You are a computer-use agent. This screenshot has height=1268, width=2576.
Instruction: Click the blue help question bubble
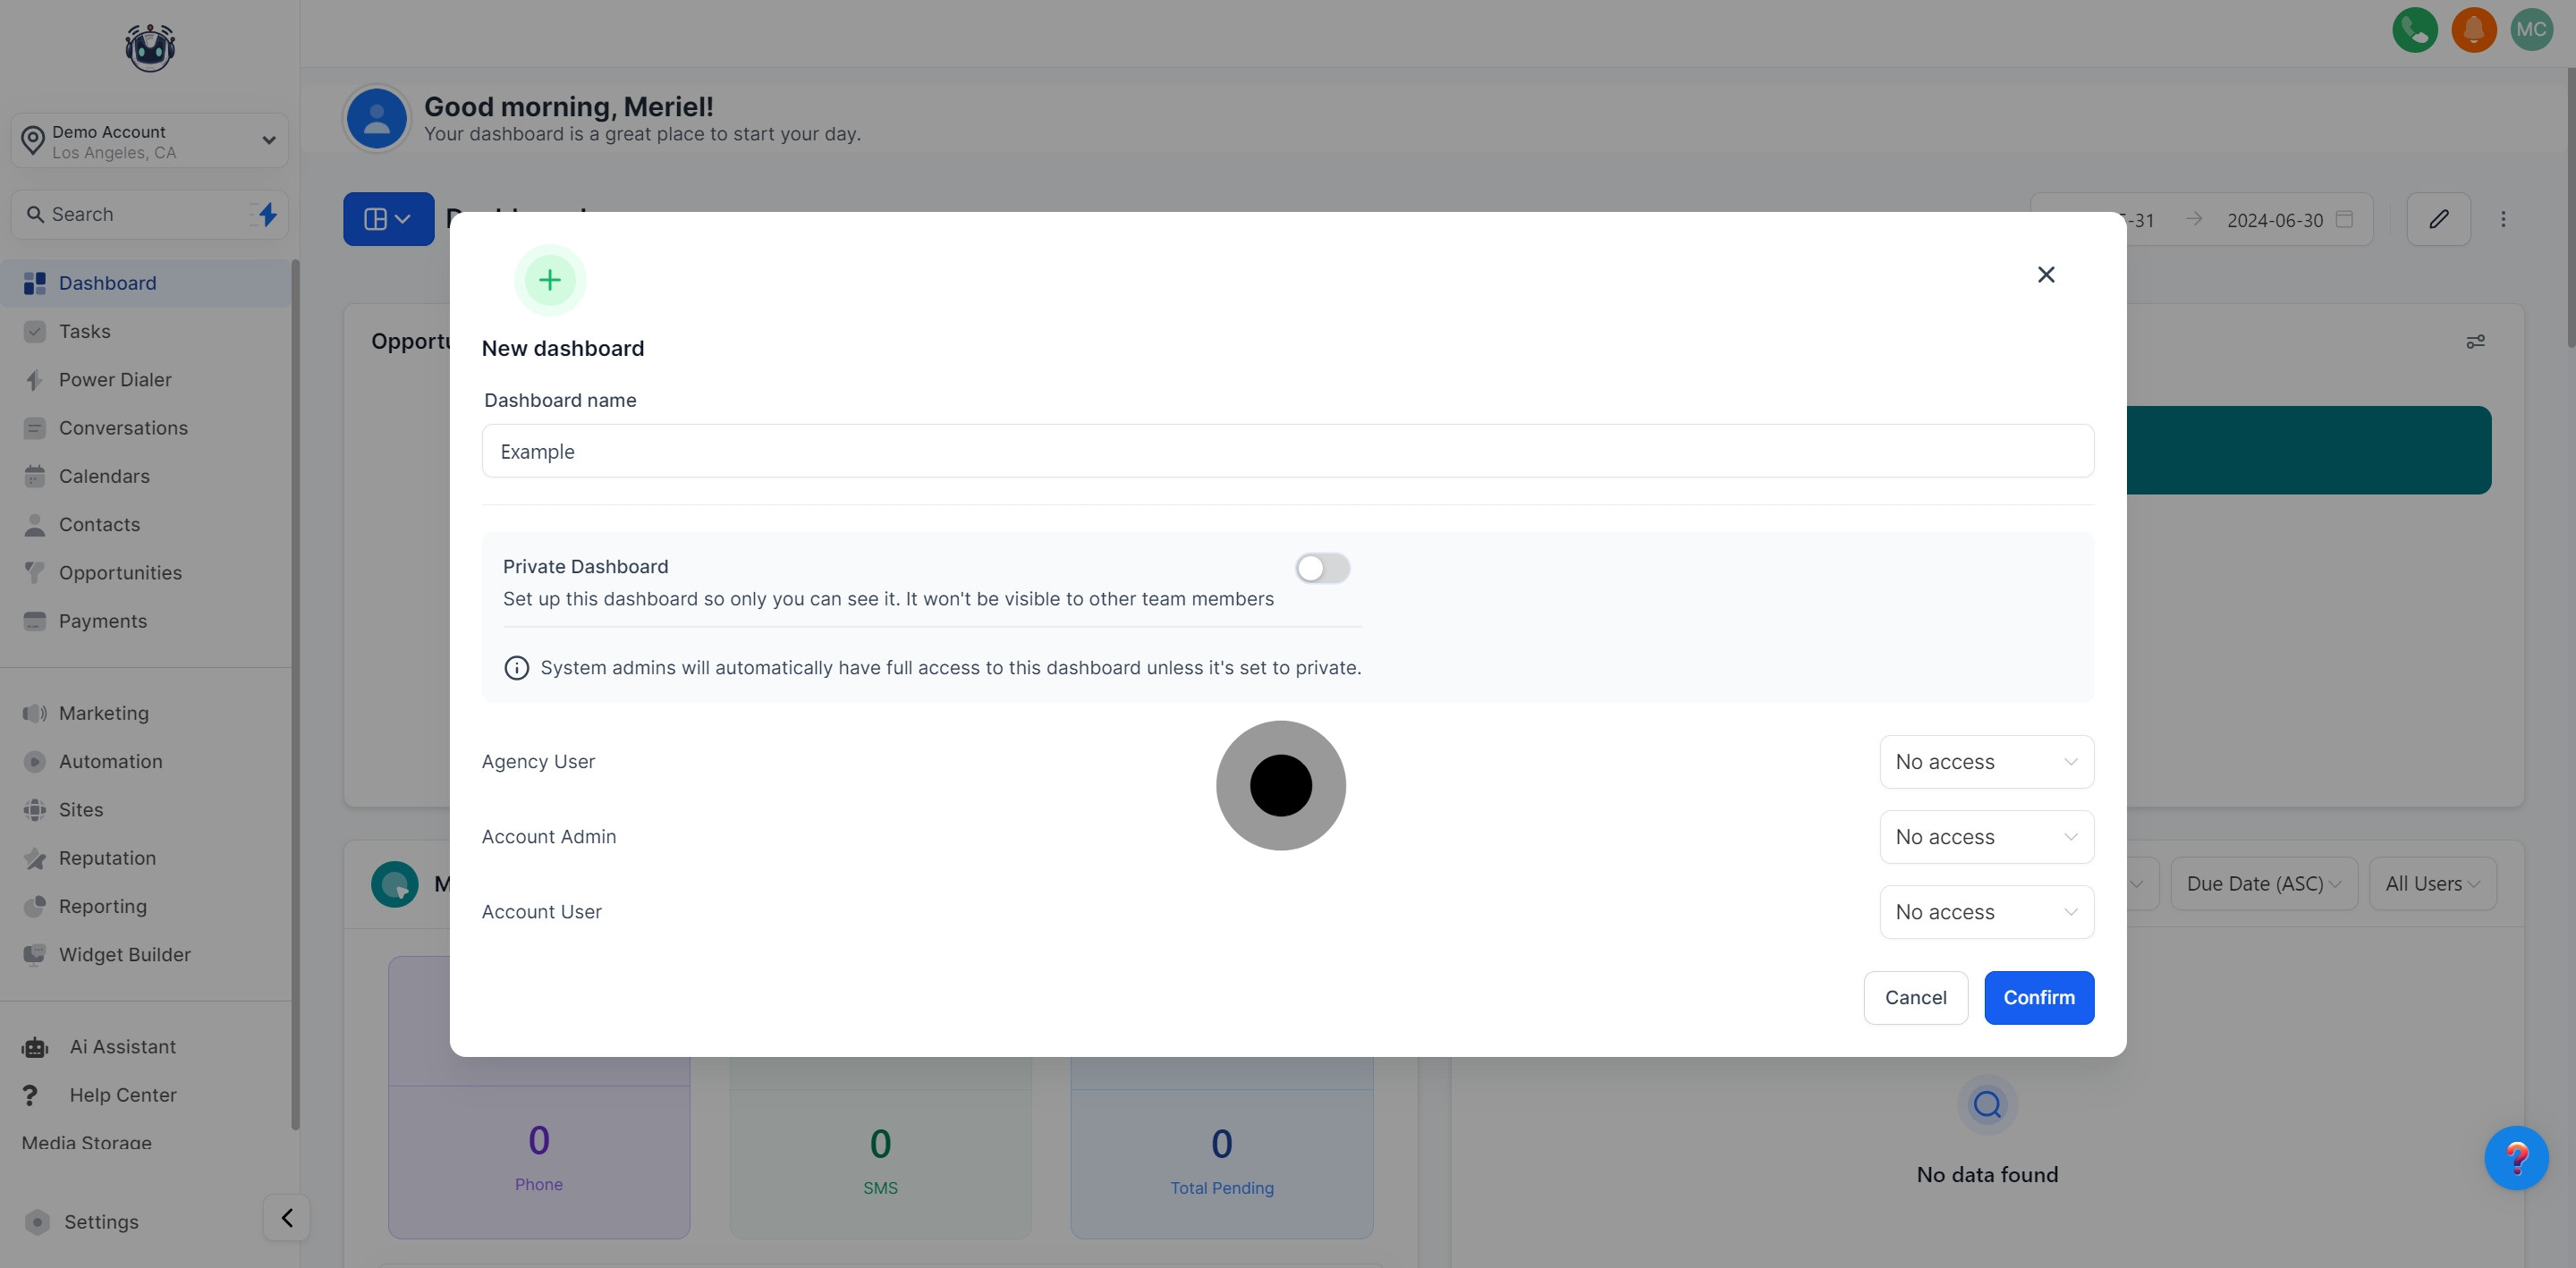(2516, 1158)
